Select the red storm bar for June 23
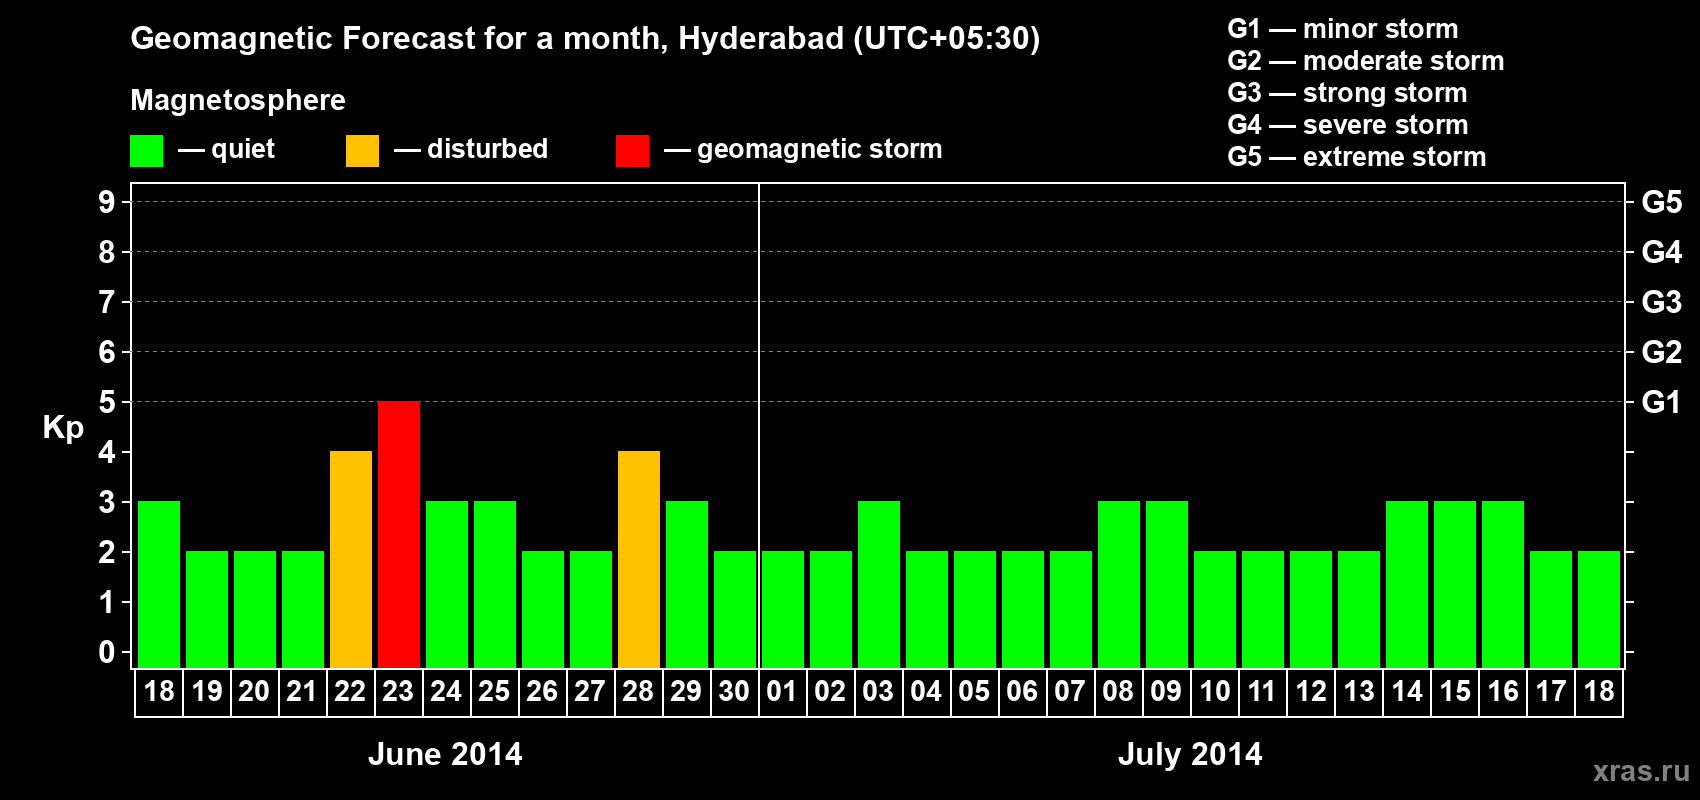This screenshot has height=800, width=1700. [399, 534]
